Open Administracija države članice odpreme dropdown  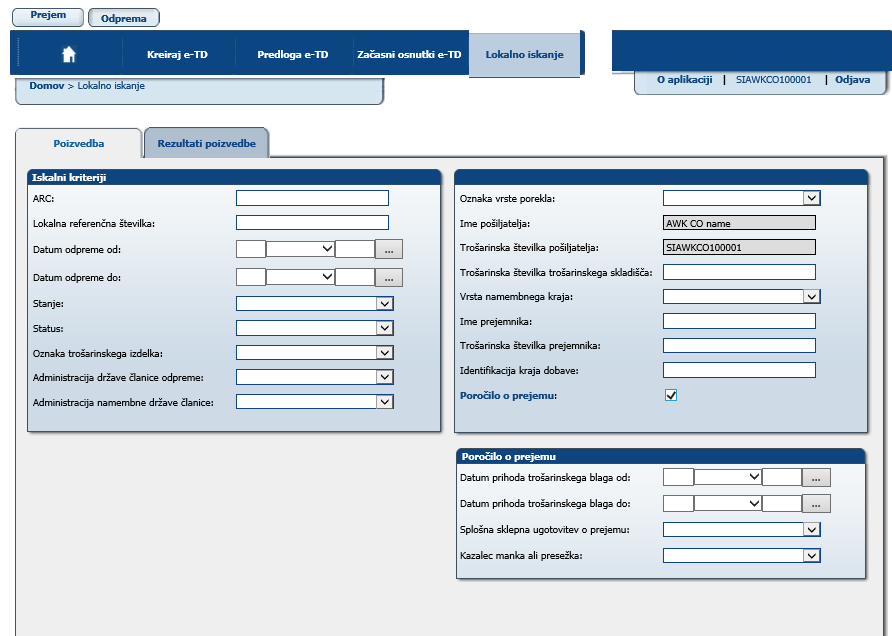tap(315, 377)
